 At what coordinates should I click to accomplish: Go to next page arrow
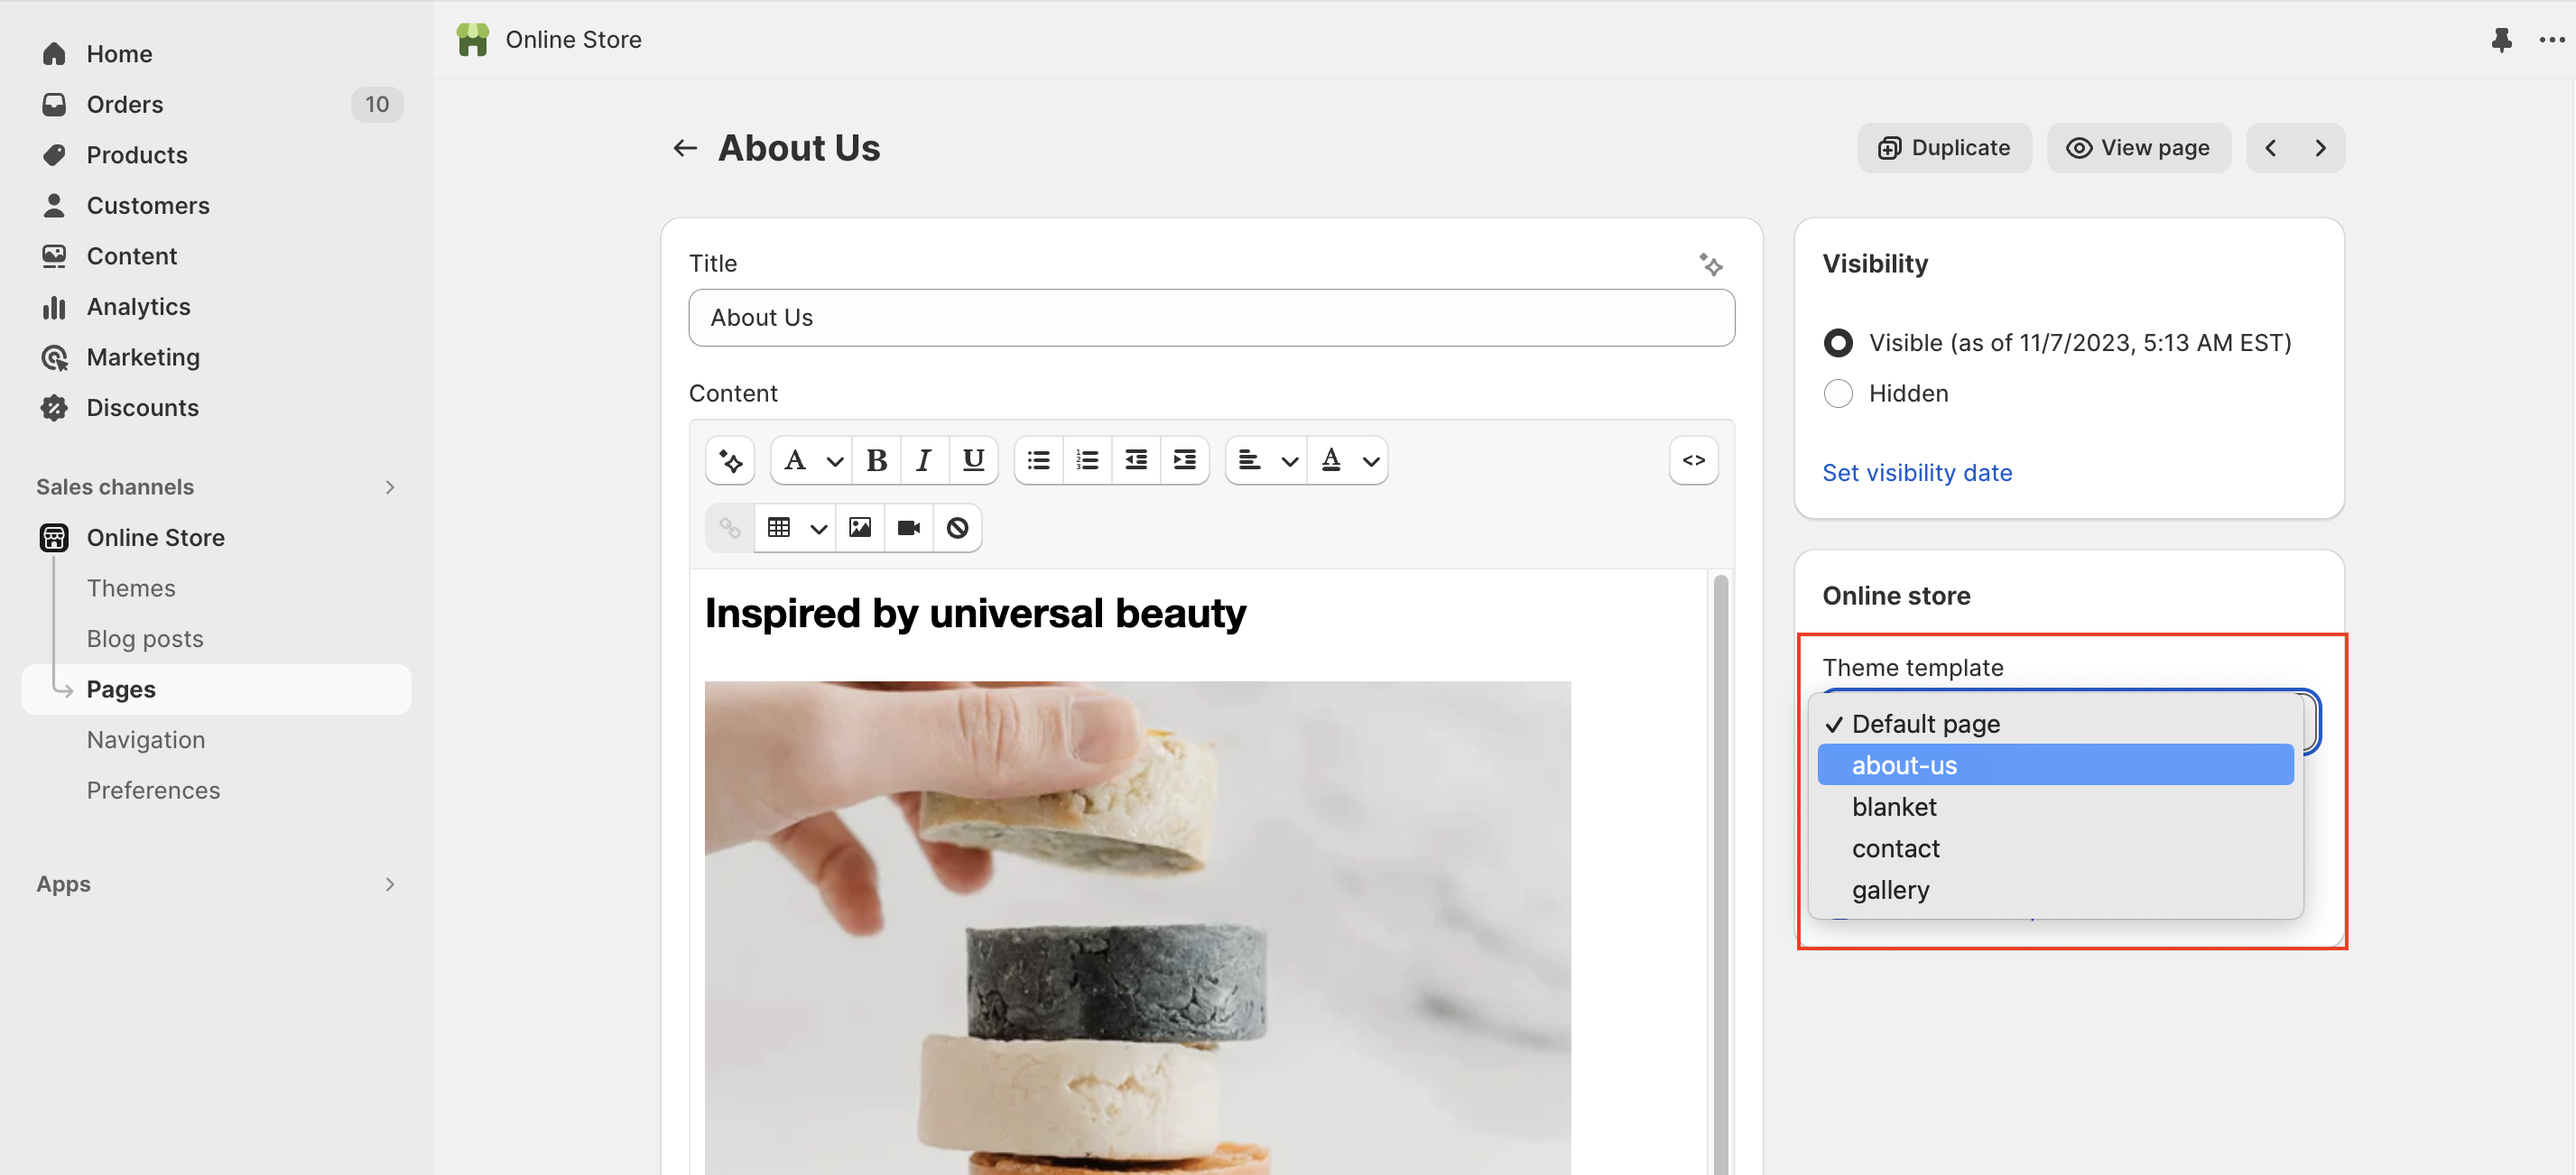click(x=2320, y=148)
